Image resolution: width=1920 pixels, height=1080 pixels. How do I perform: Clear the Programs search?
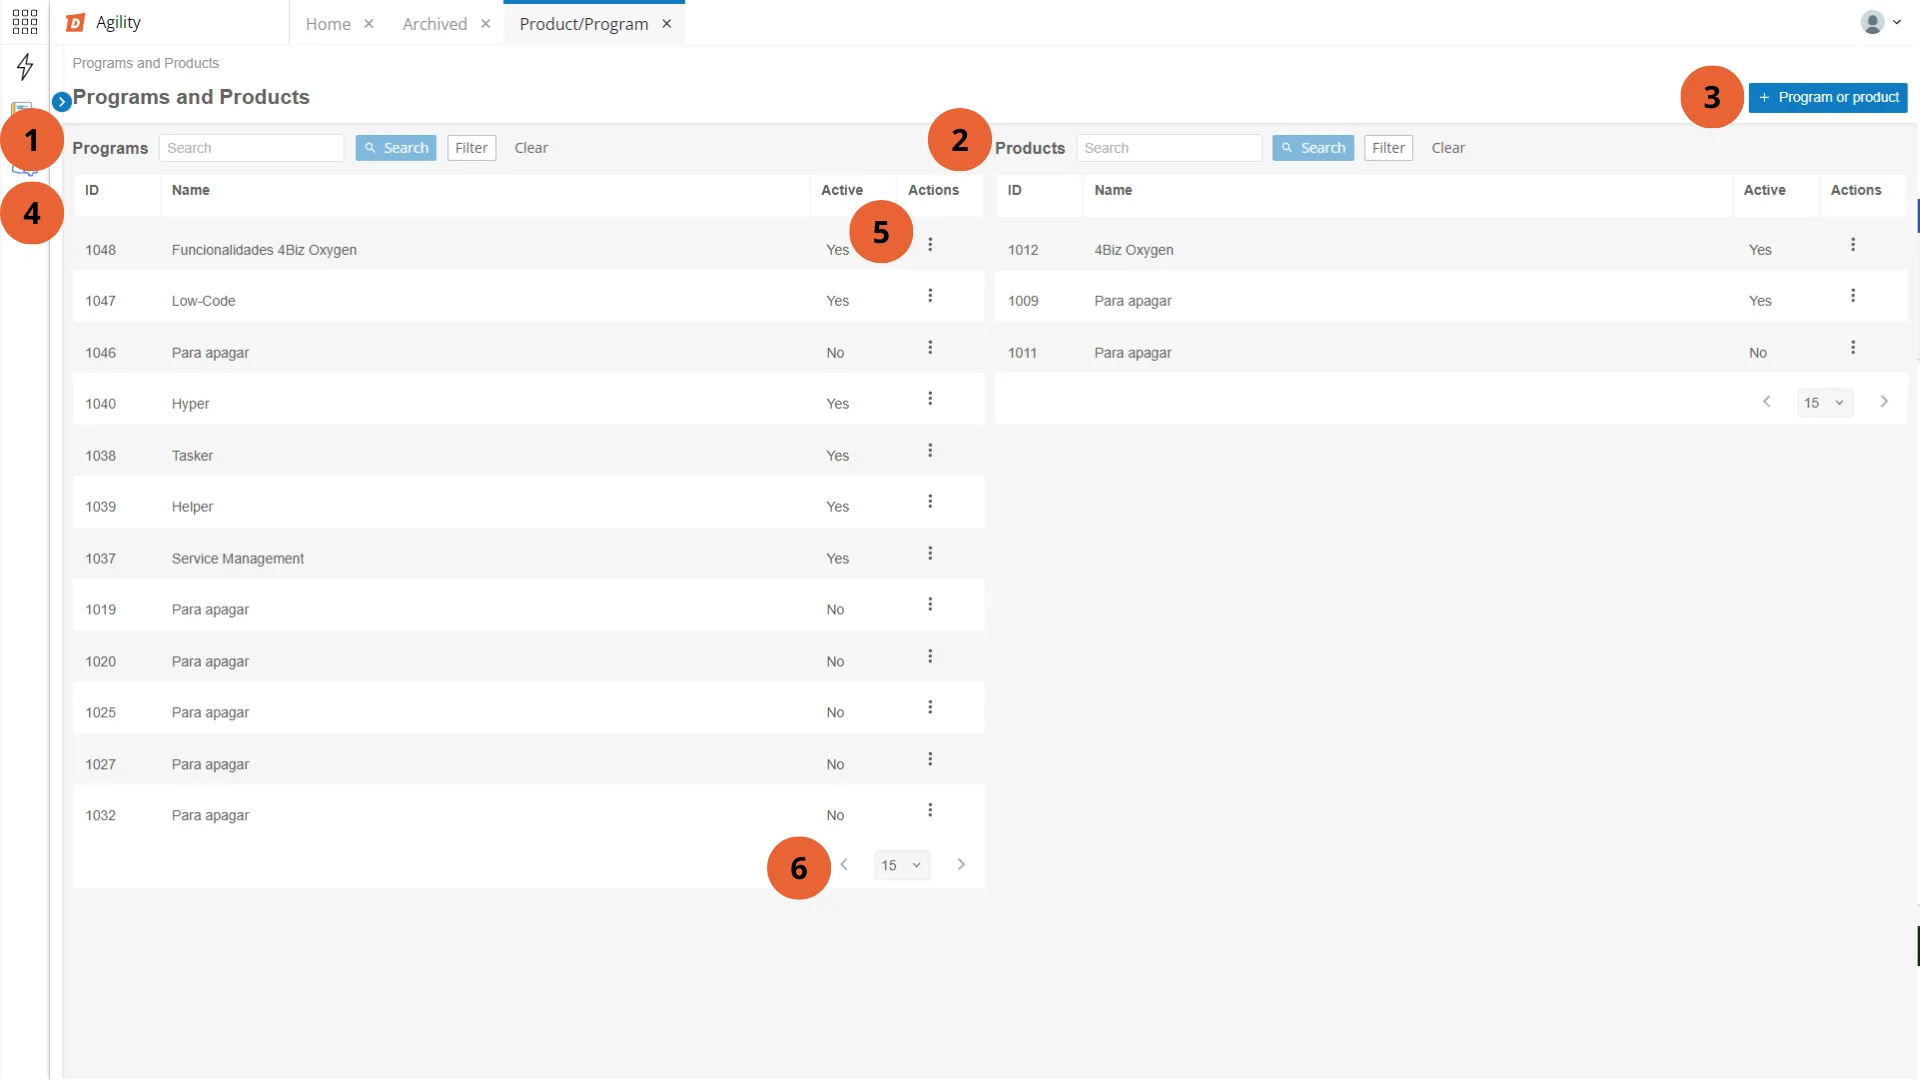(531, 148)
